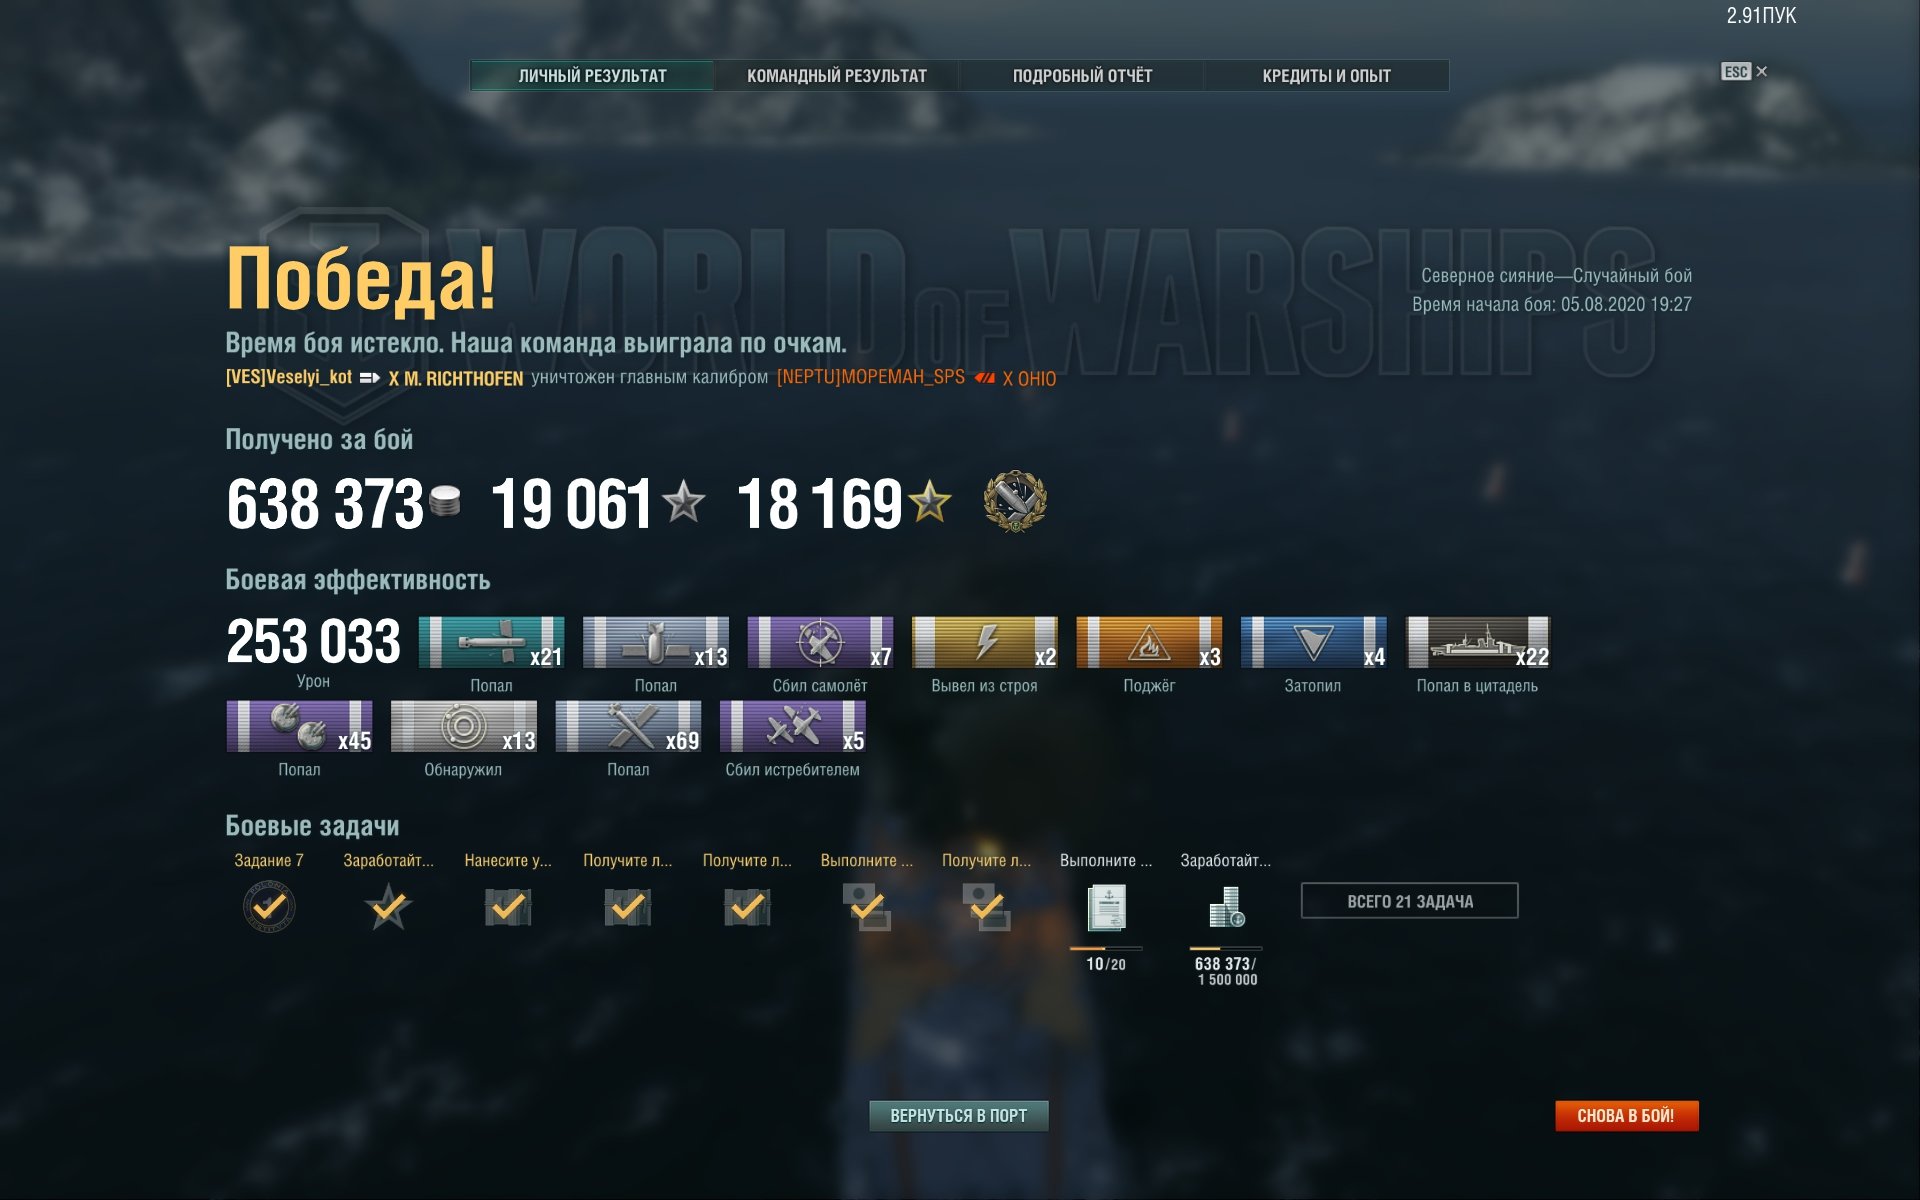Image resolution: width=1920 pixels, height=1200 pixels.
Task: Switch to Подробный отчёт tab
Action: [x=1082, y=76]
